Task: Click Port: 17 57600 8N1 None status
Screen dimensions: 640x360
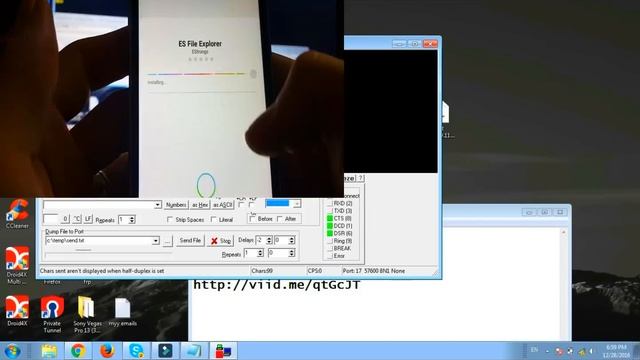Action: point(373,271)
